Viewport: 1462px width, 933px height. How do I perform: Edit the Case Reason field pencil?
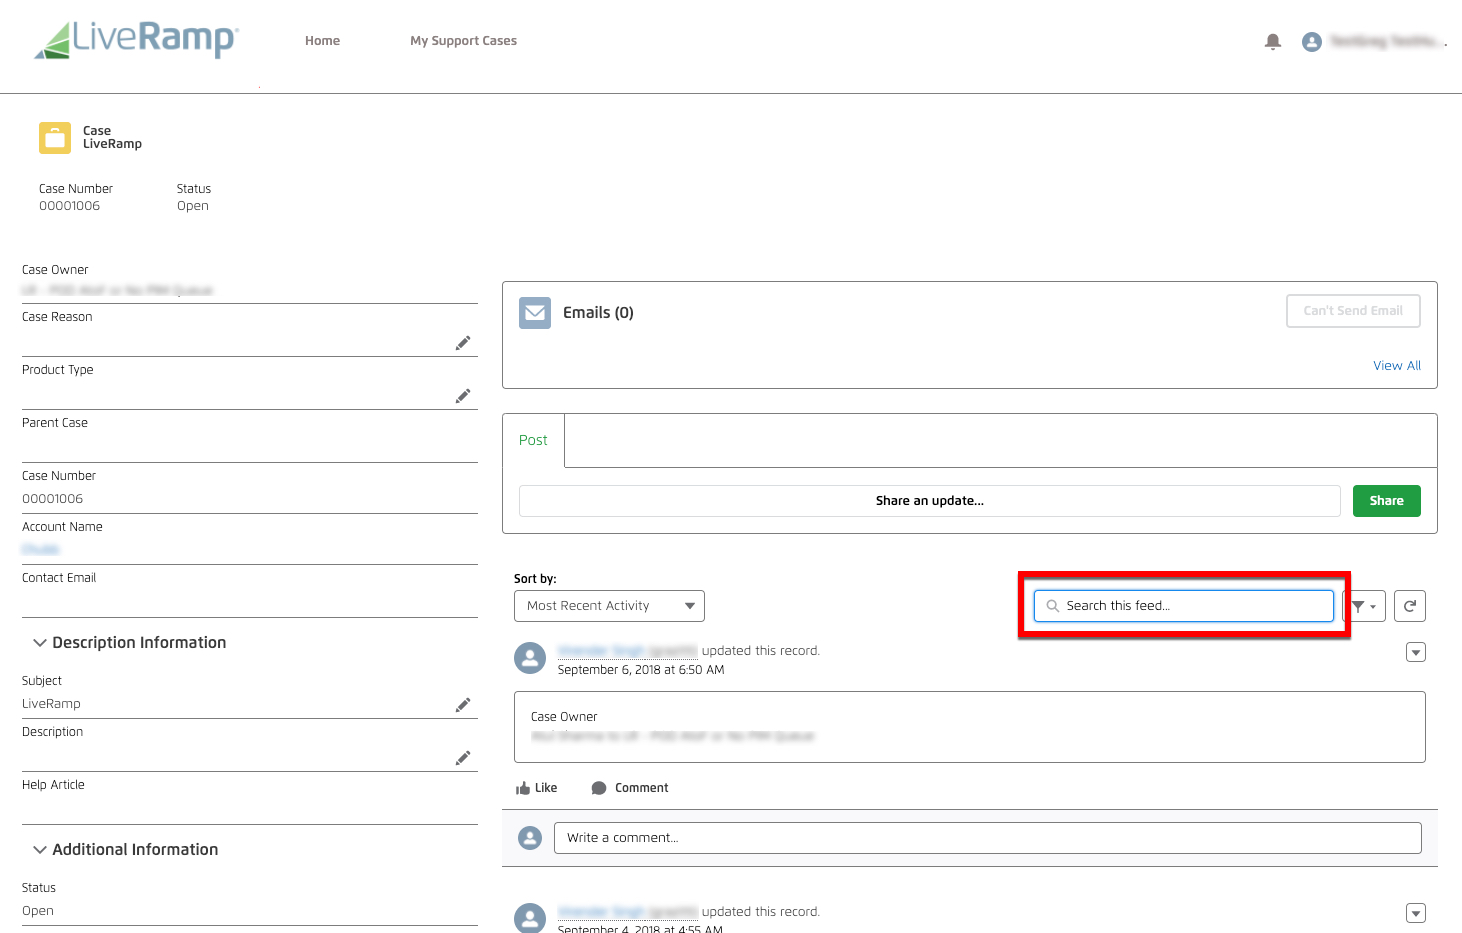[x=463, y=343]
